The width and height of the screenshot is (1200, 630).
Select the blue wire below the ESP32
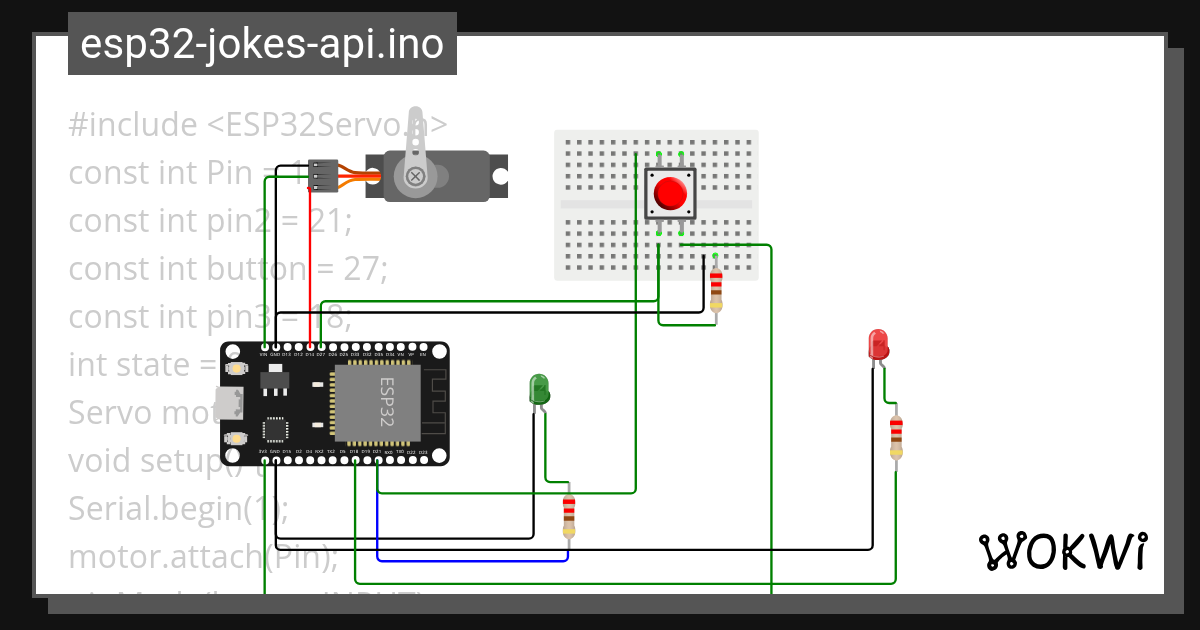point(470,560)
